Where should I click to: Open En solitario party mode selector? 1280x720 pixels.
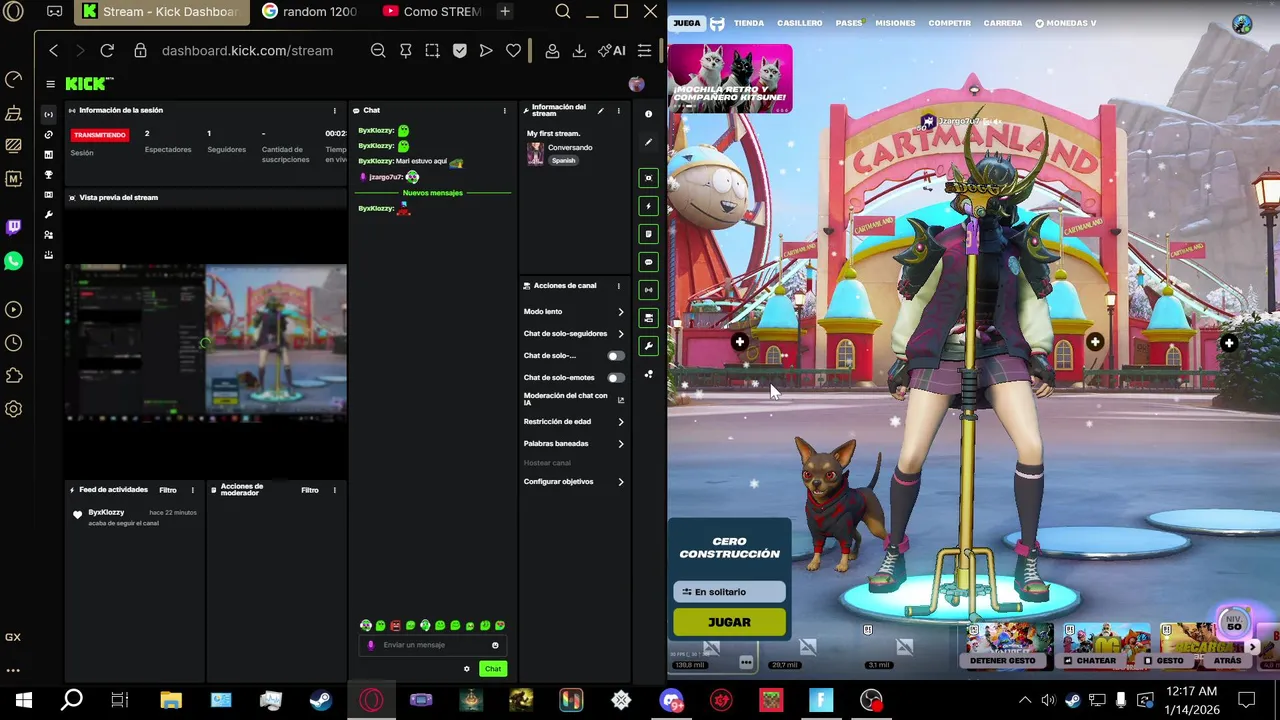coord(730,592)
